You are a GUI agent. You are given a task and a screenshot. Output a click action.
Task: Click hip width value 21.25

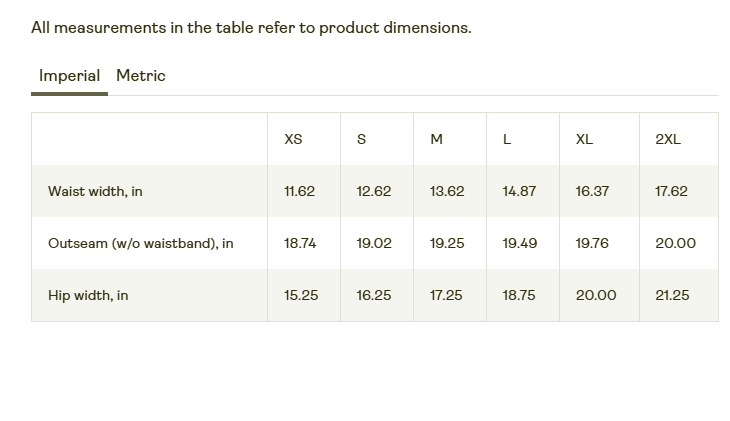pyautogui.click(x=672, y=295)
